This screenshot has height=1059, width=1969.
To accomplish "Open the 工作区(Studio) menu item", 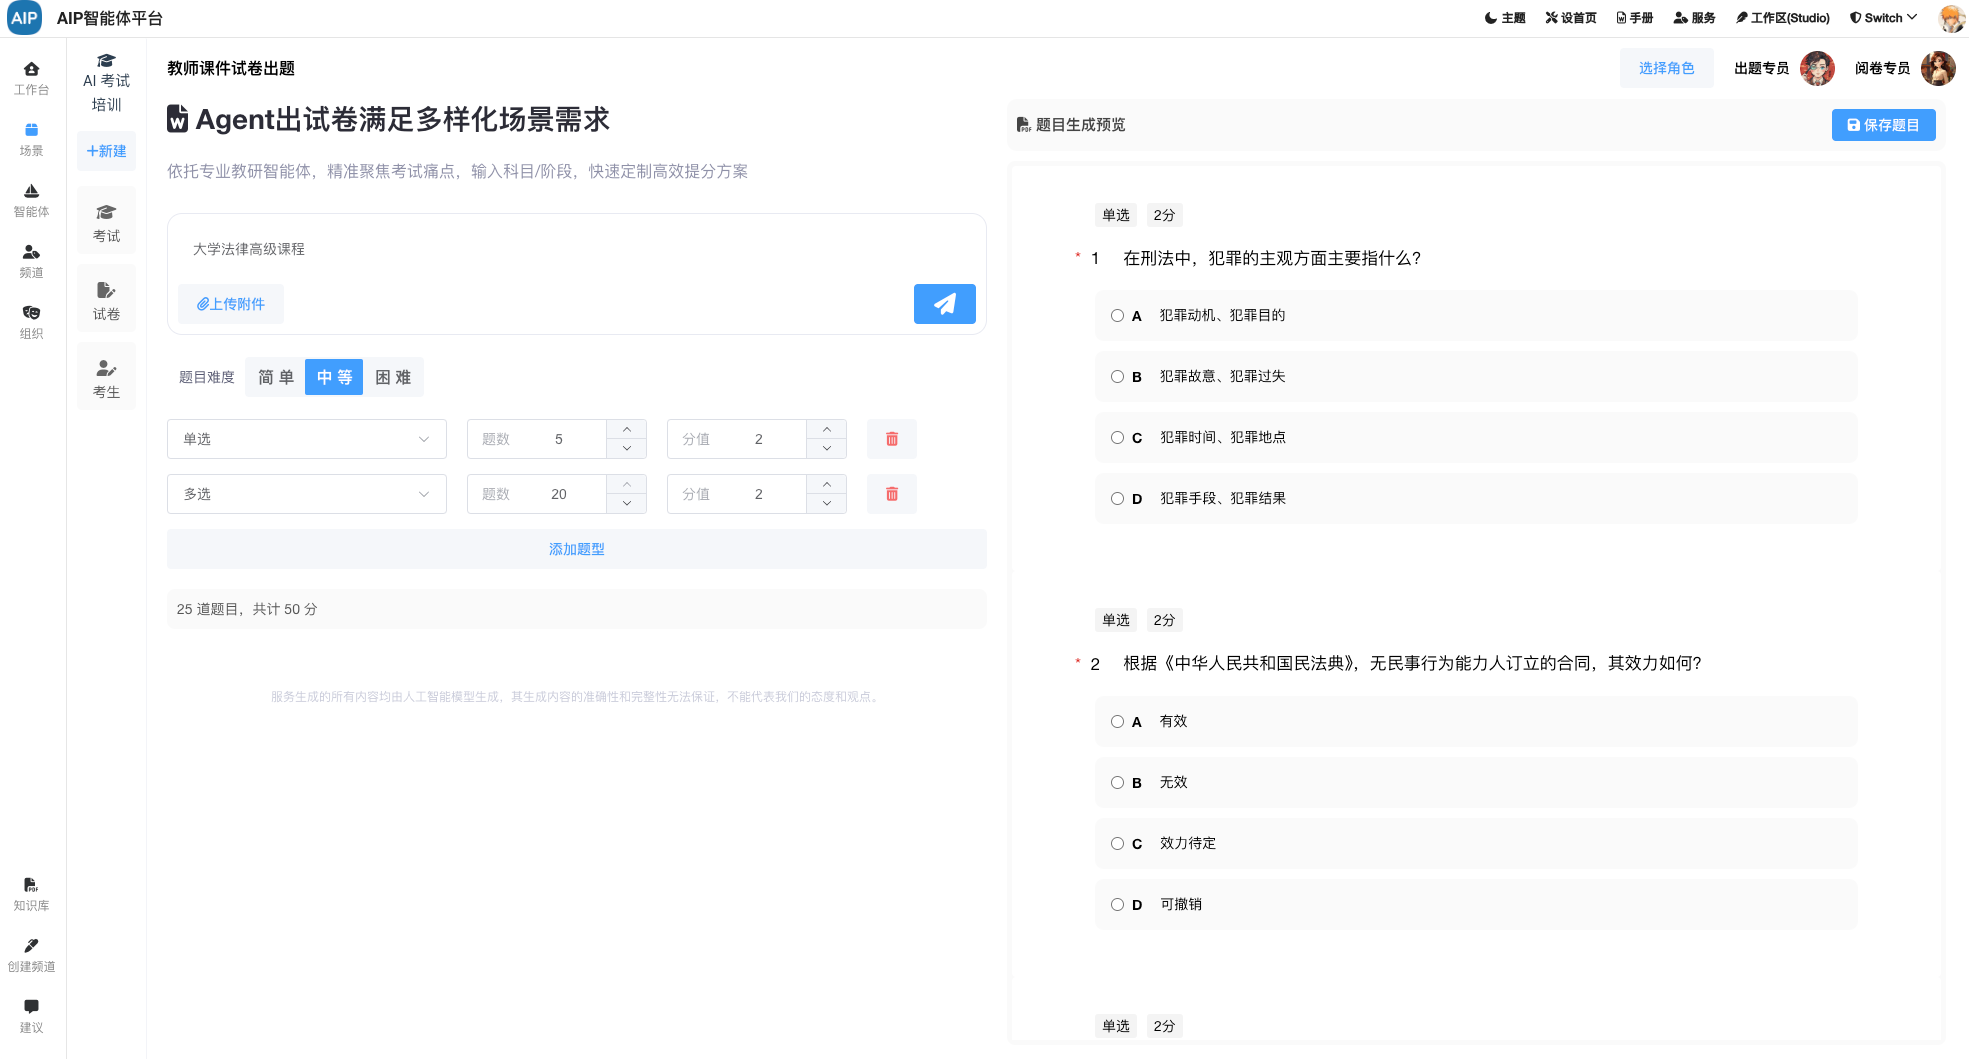I will coord(1782,18).
